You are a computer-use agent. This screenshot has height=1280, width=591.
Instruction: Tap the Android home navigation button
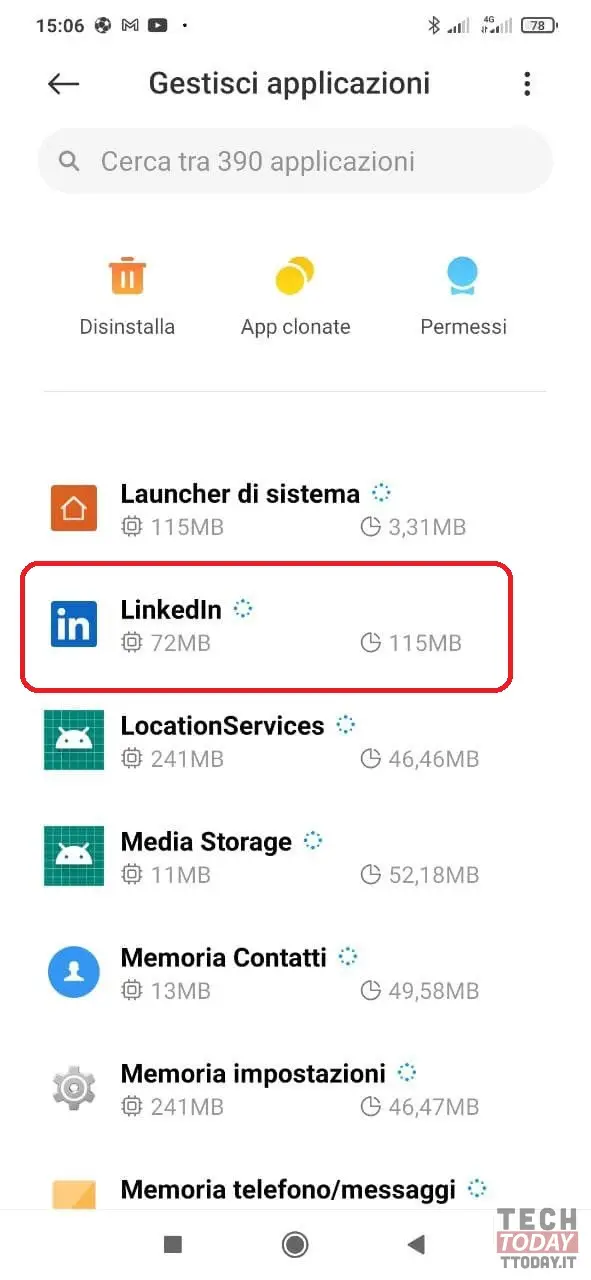click(295, 1244)
